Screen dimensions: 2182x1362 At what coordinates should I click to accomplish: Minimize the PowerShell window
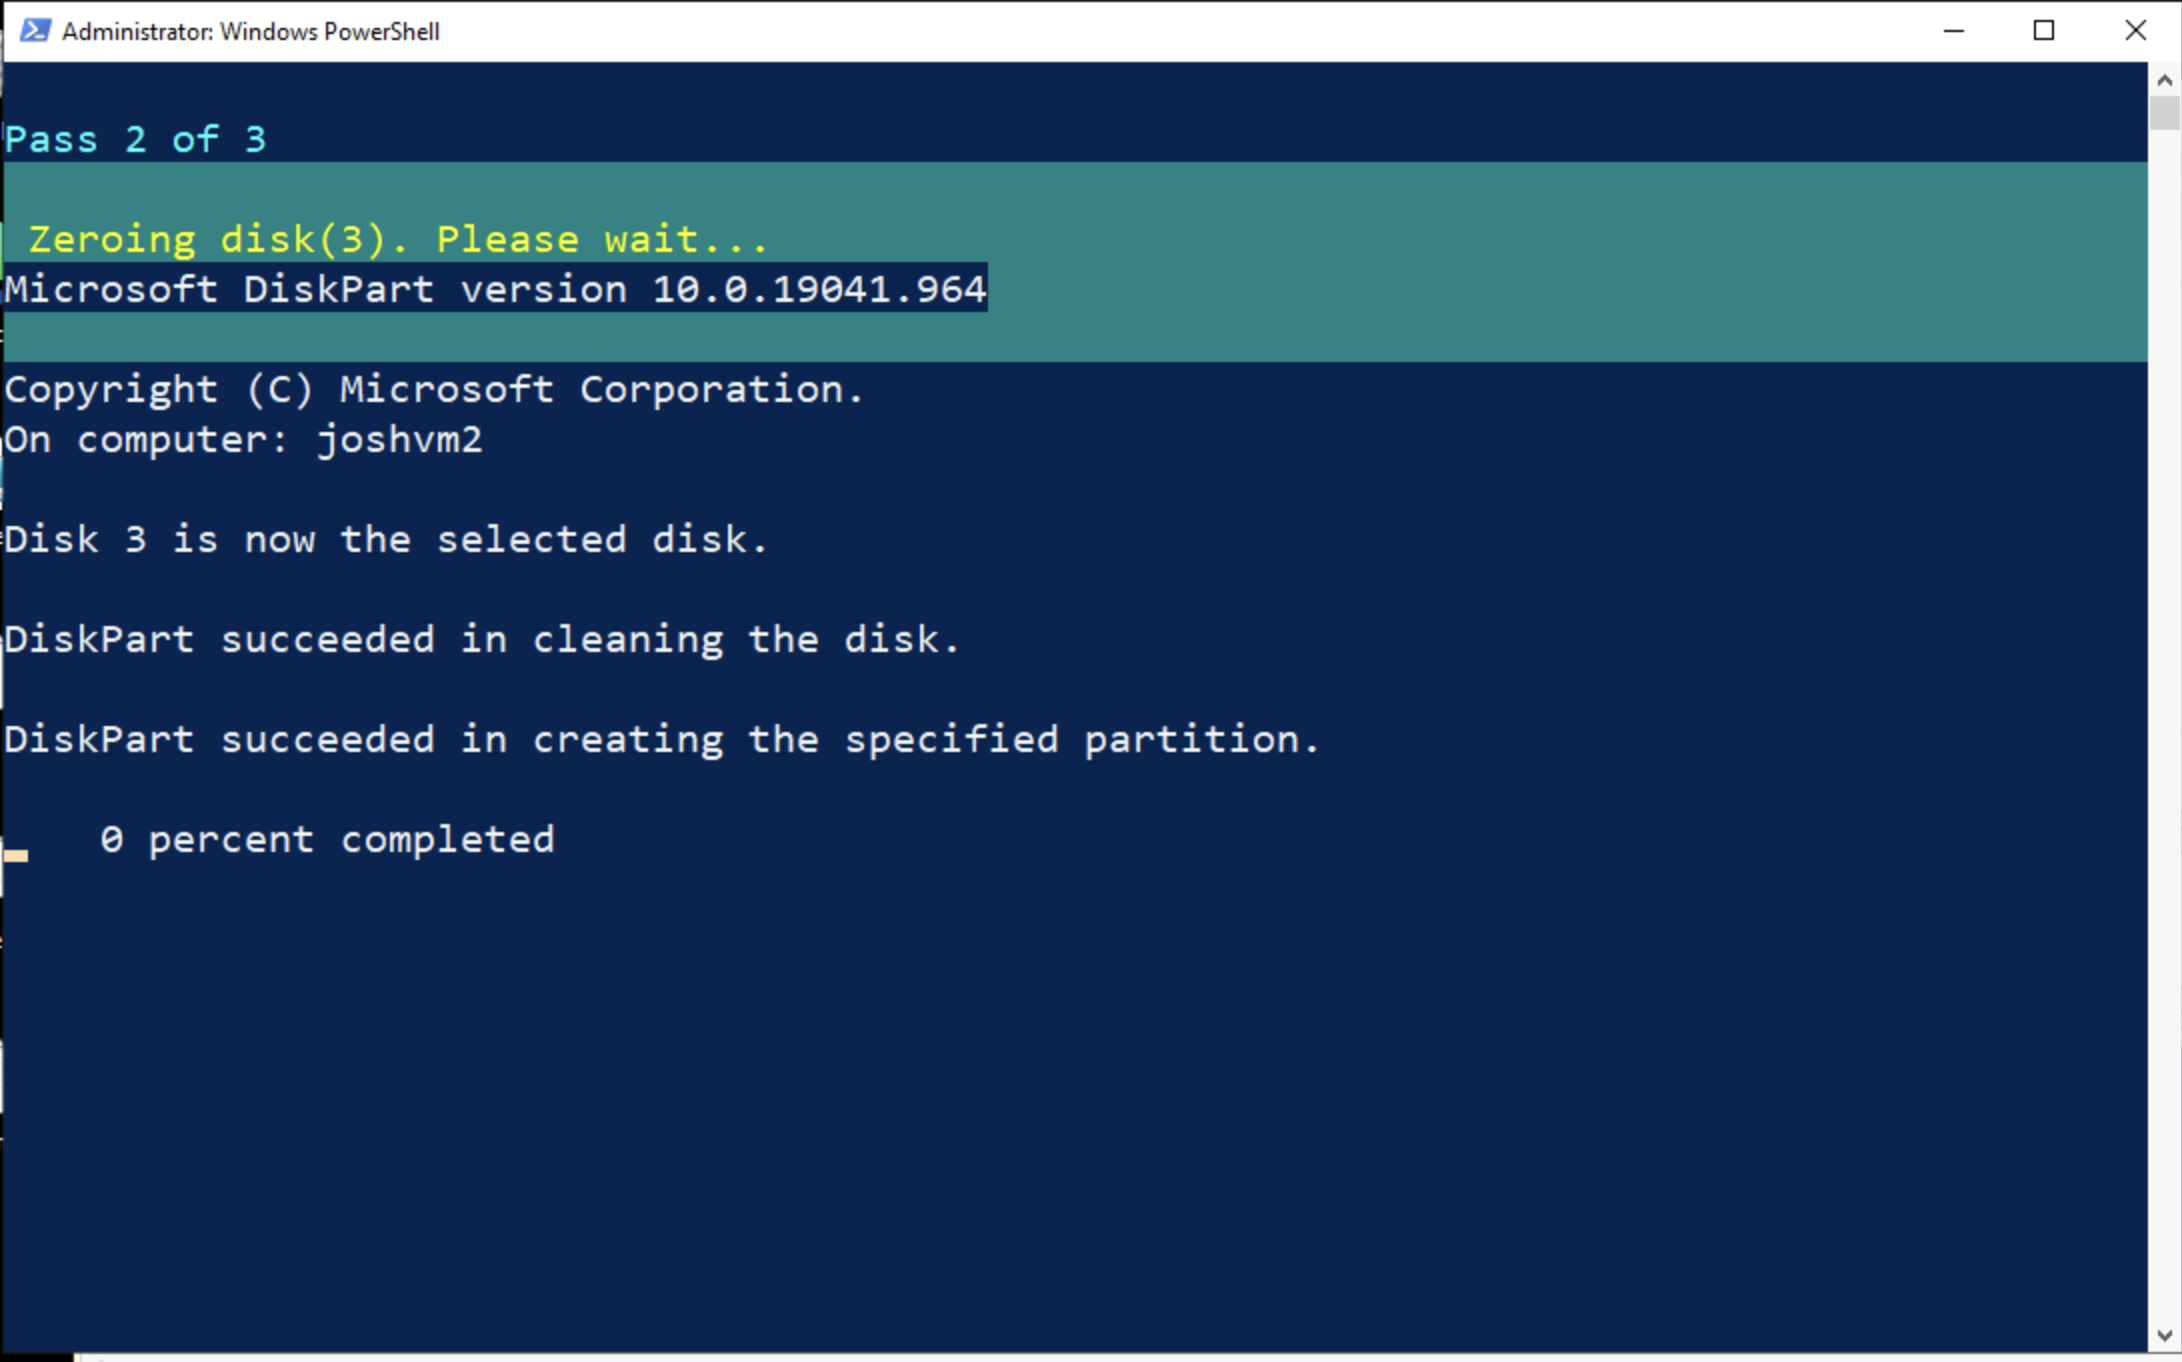tap(1953, 31)
